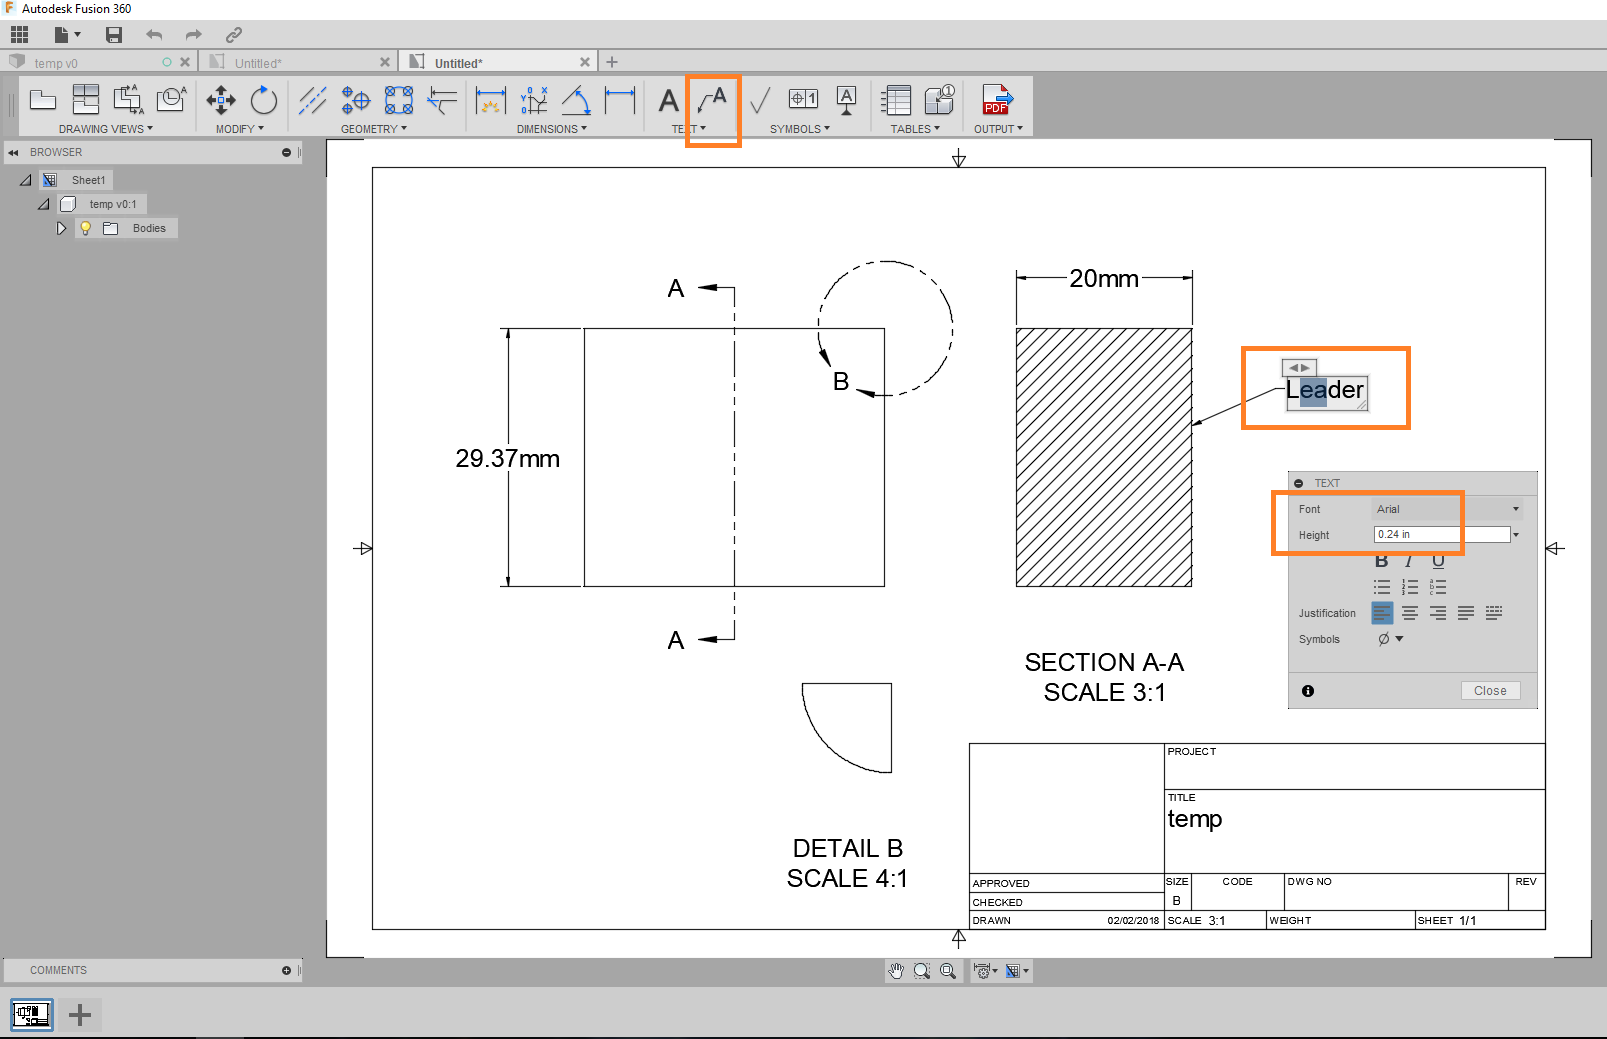
Task: Select the Surface Texture symbol tool
Action: coord(761,100)
